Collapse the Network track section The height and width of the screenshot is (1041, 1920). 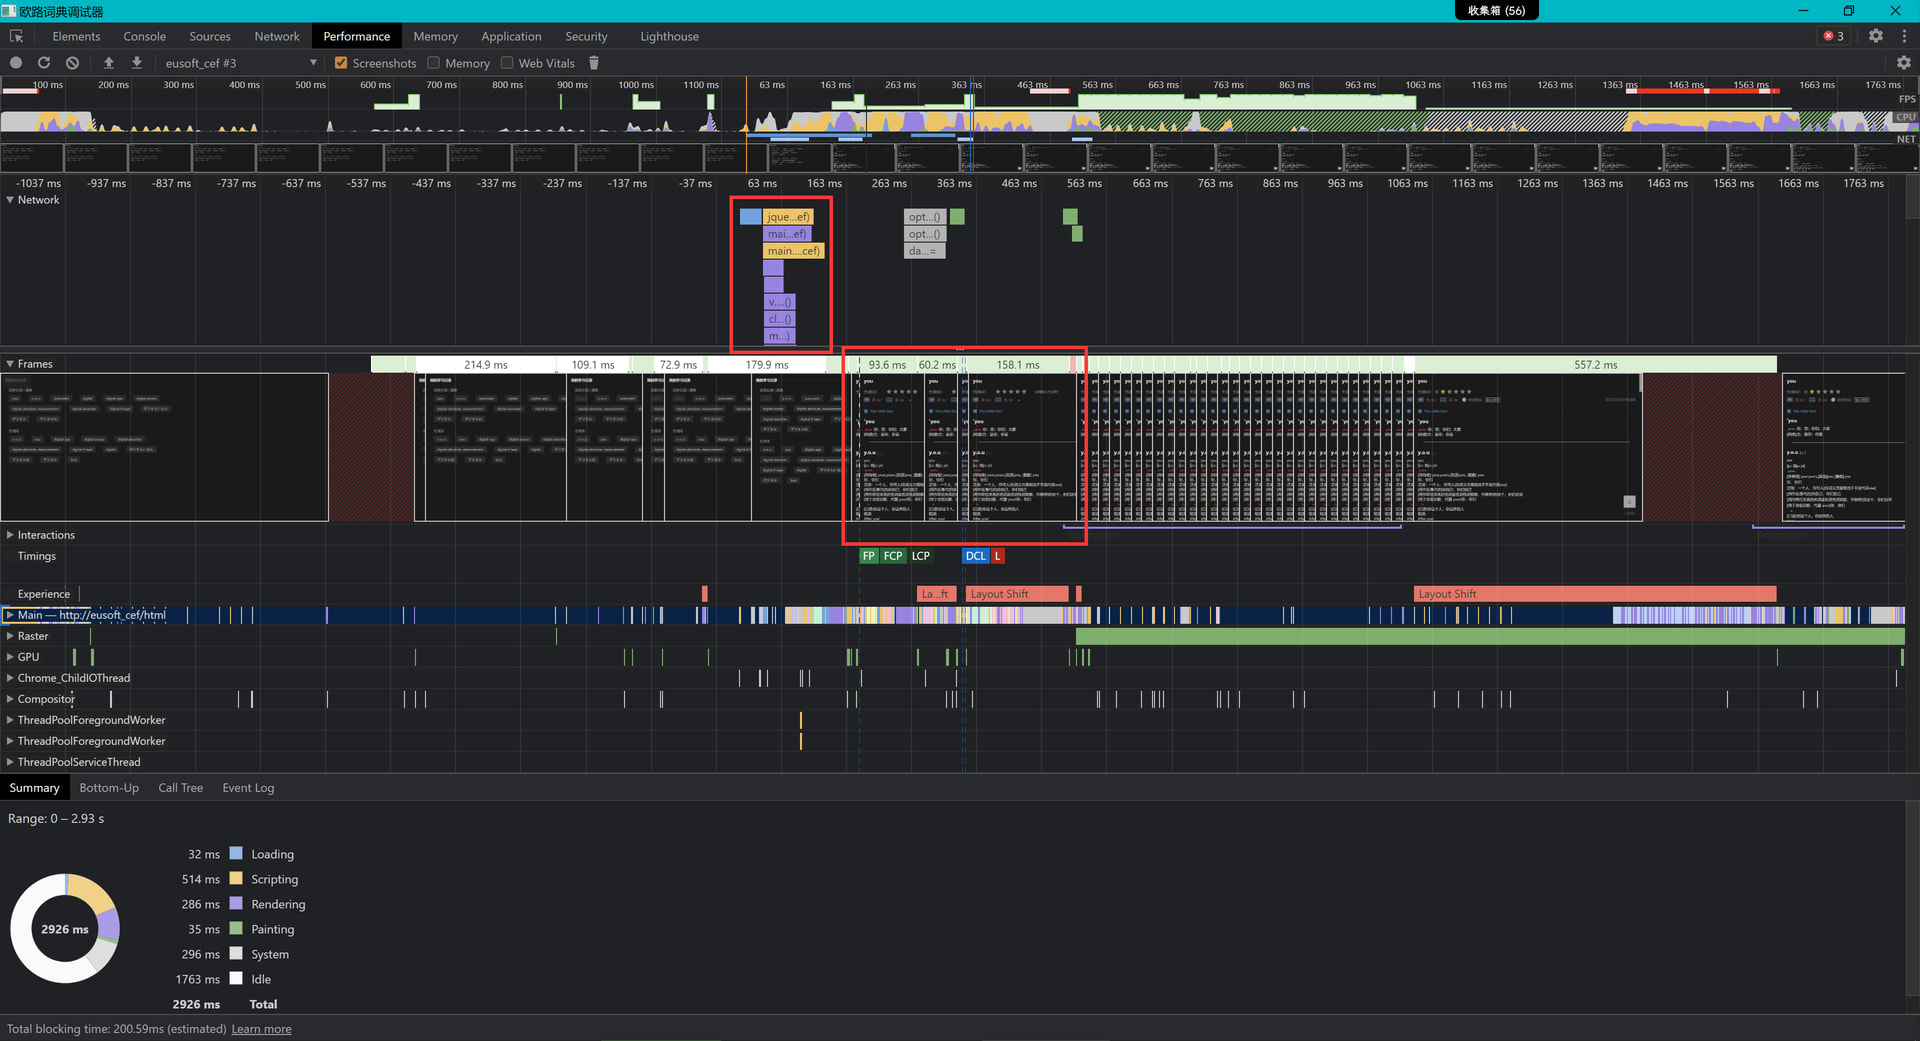(x=10, y=200)
